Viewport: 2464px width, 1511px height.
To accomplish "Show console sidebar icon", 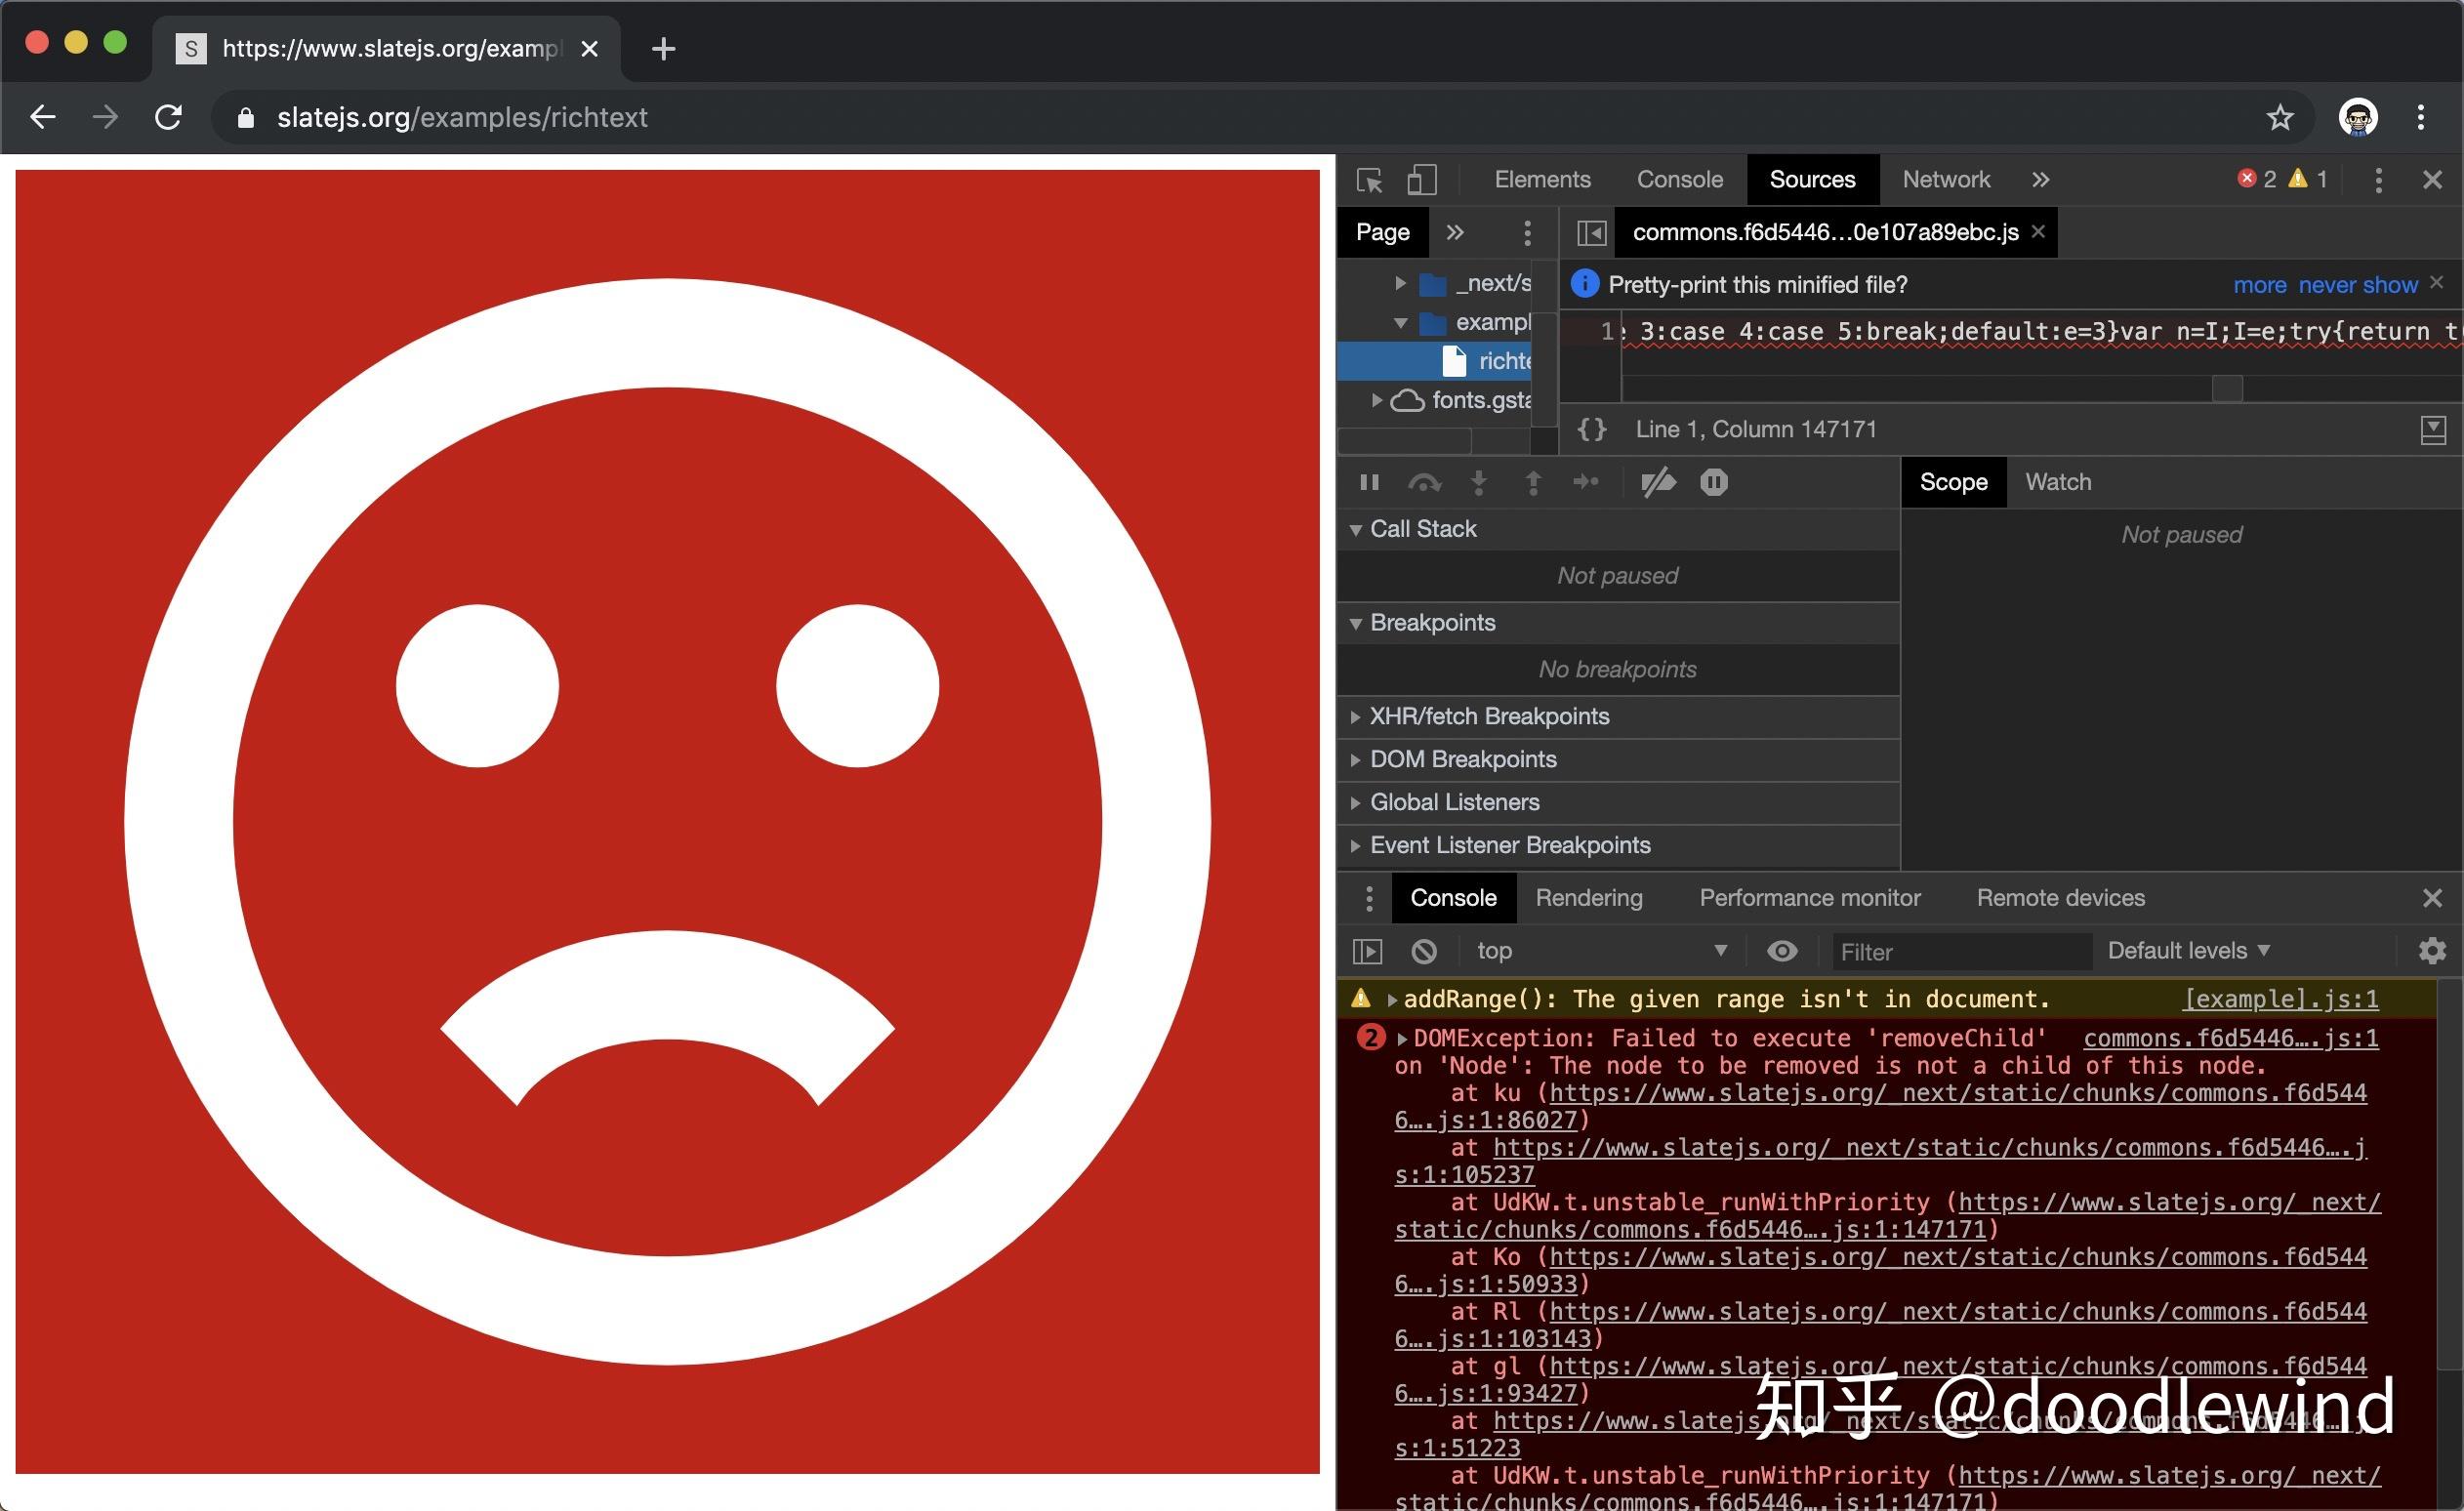I will 1367,951.
